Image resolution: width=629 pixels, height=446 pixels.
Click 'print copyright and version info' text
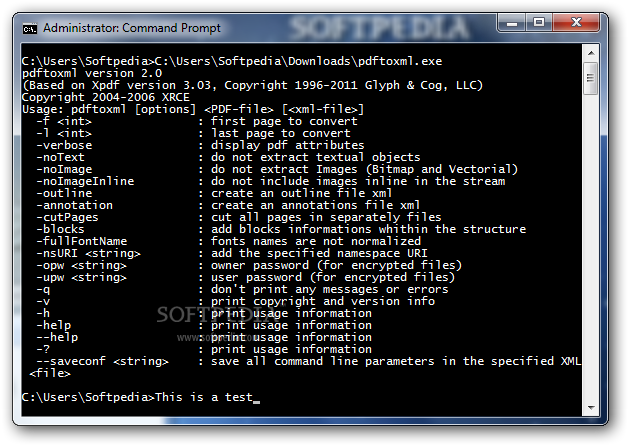[x=323, y=302]
